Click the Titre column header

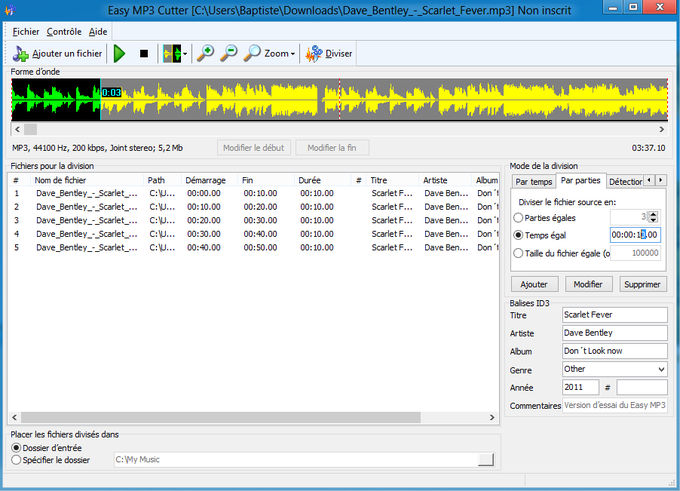click(x=392, y=180)
